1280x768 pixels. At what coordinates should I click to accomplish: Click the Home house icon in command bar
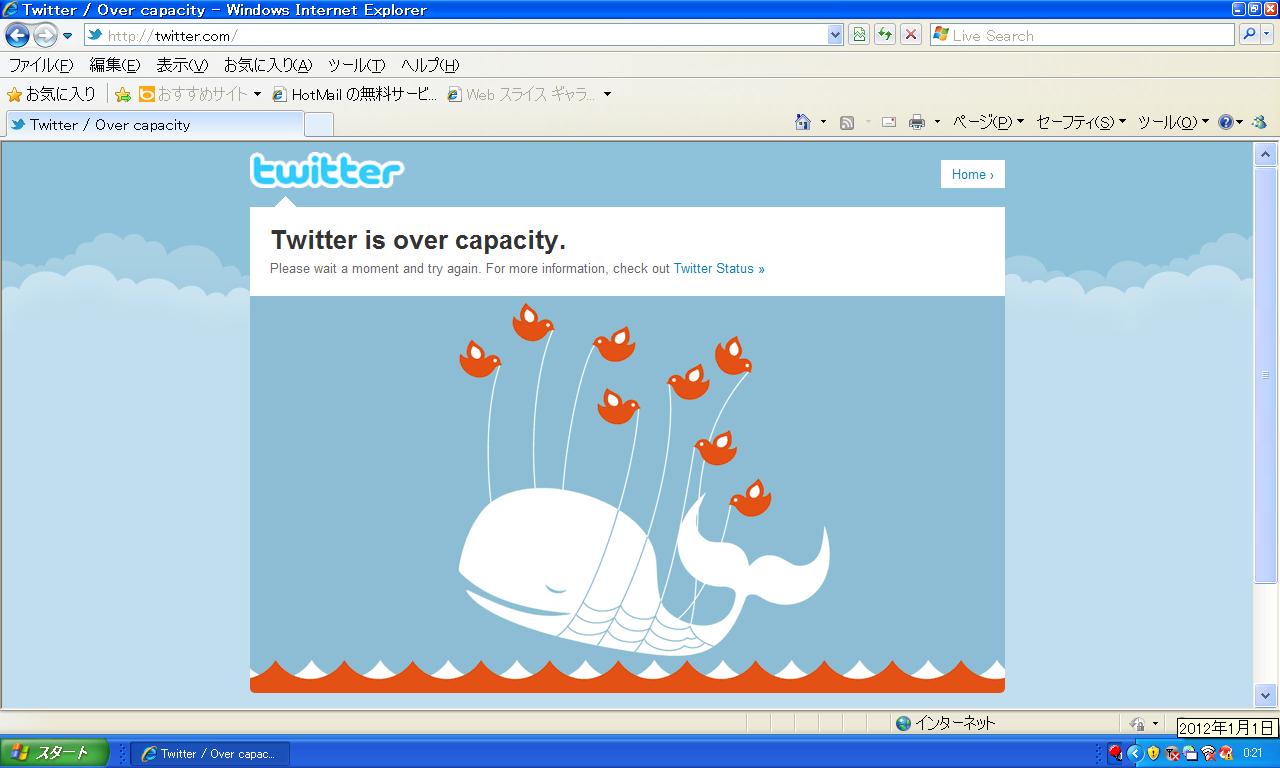point(802,122)
